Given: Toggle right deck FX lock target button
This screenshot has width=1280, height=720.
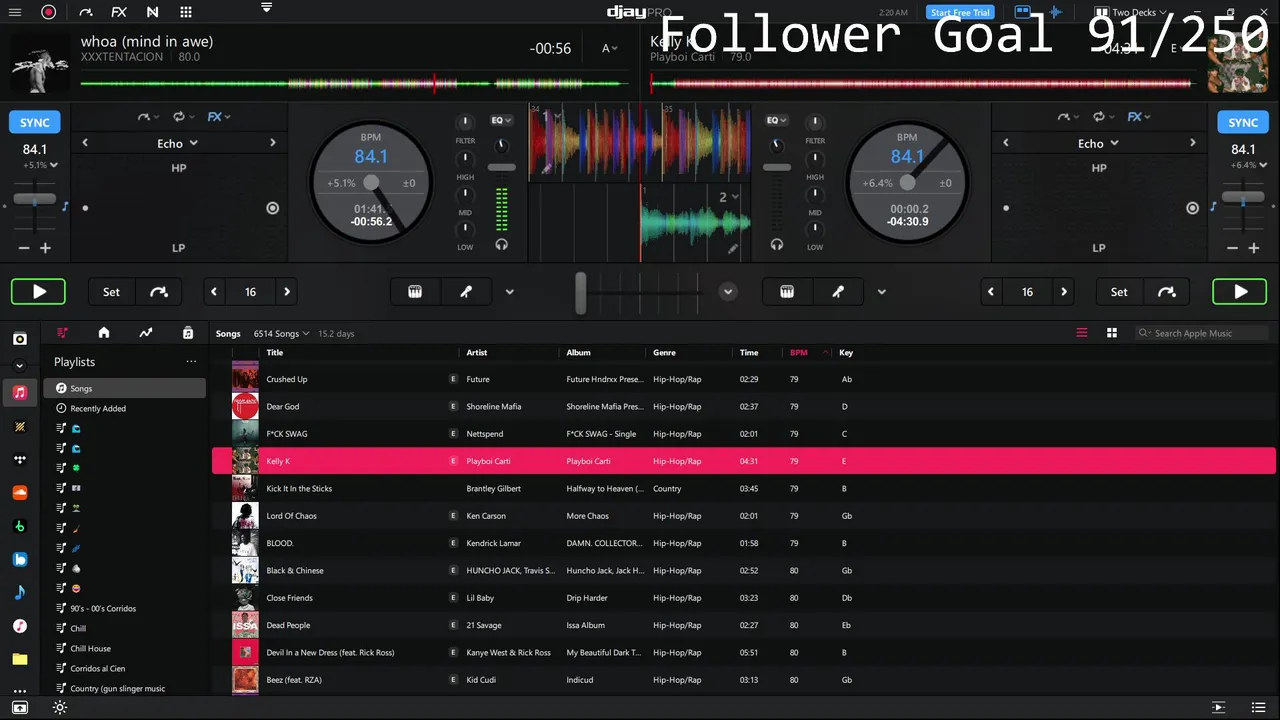Looking at the screenshot, I should (1192, 208).
